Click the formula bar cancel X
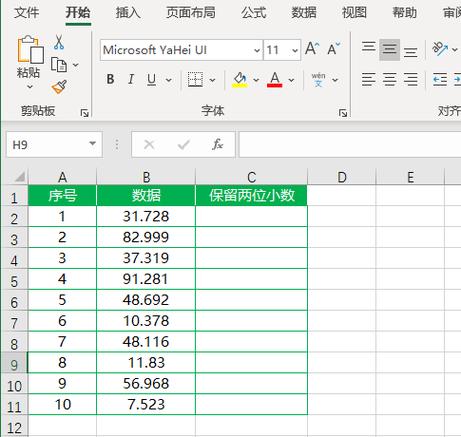Image resolution: width=461 pixels, height=437 pixels. click(149, 145)
